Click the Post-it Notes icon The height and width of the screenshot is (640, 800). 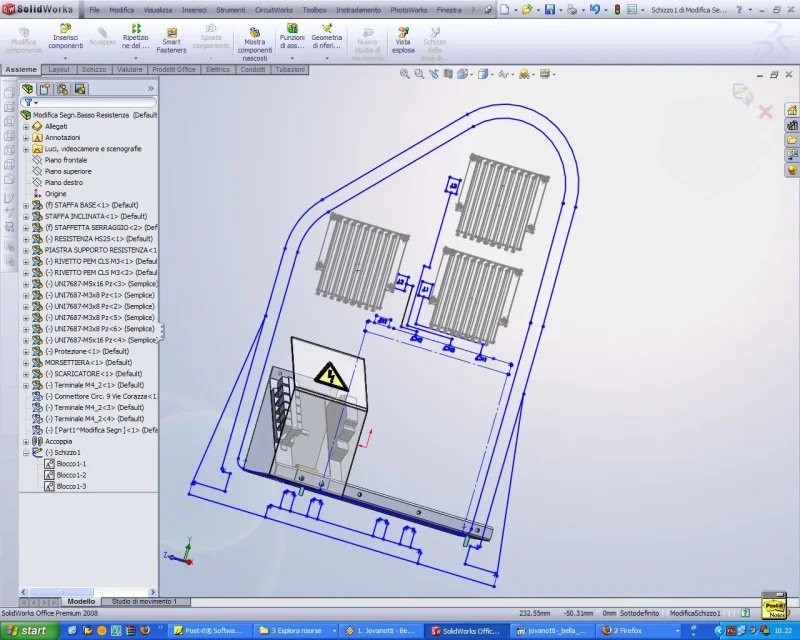774,606
